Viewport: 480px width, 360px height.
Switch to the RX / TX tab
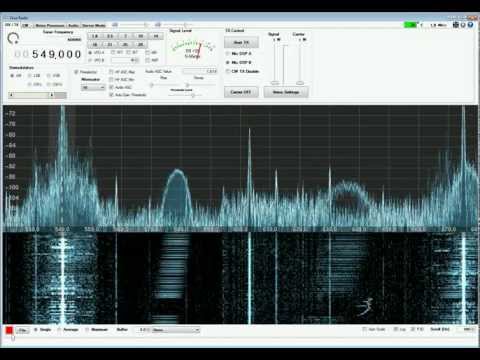pyautogui.click(x=12, y=25)
